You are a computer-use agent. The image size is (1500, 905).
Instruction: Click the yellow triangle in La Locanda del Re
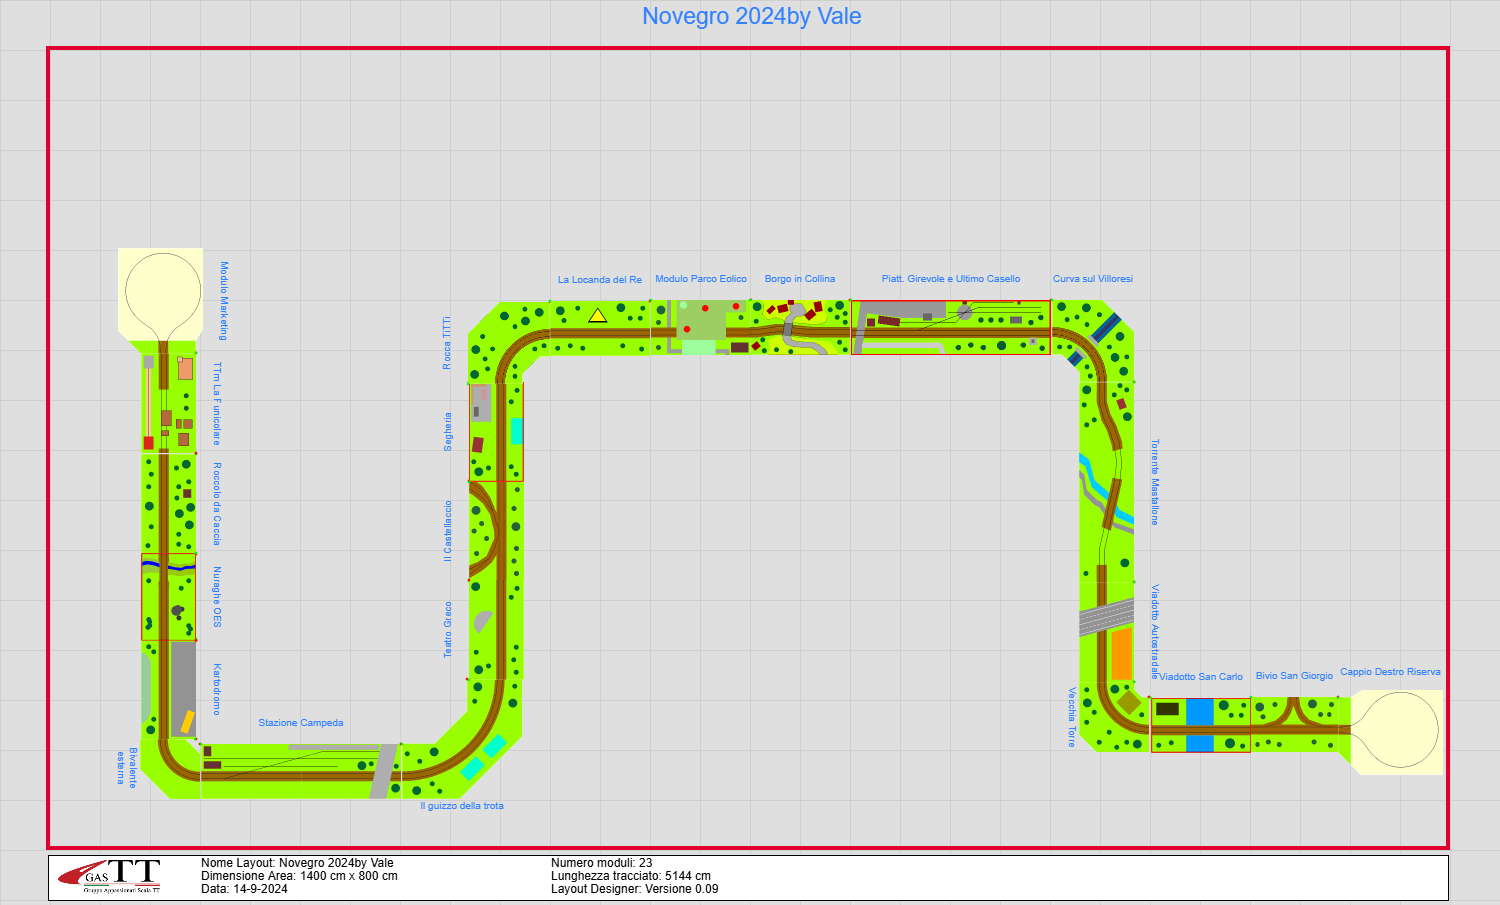597,316
